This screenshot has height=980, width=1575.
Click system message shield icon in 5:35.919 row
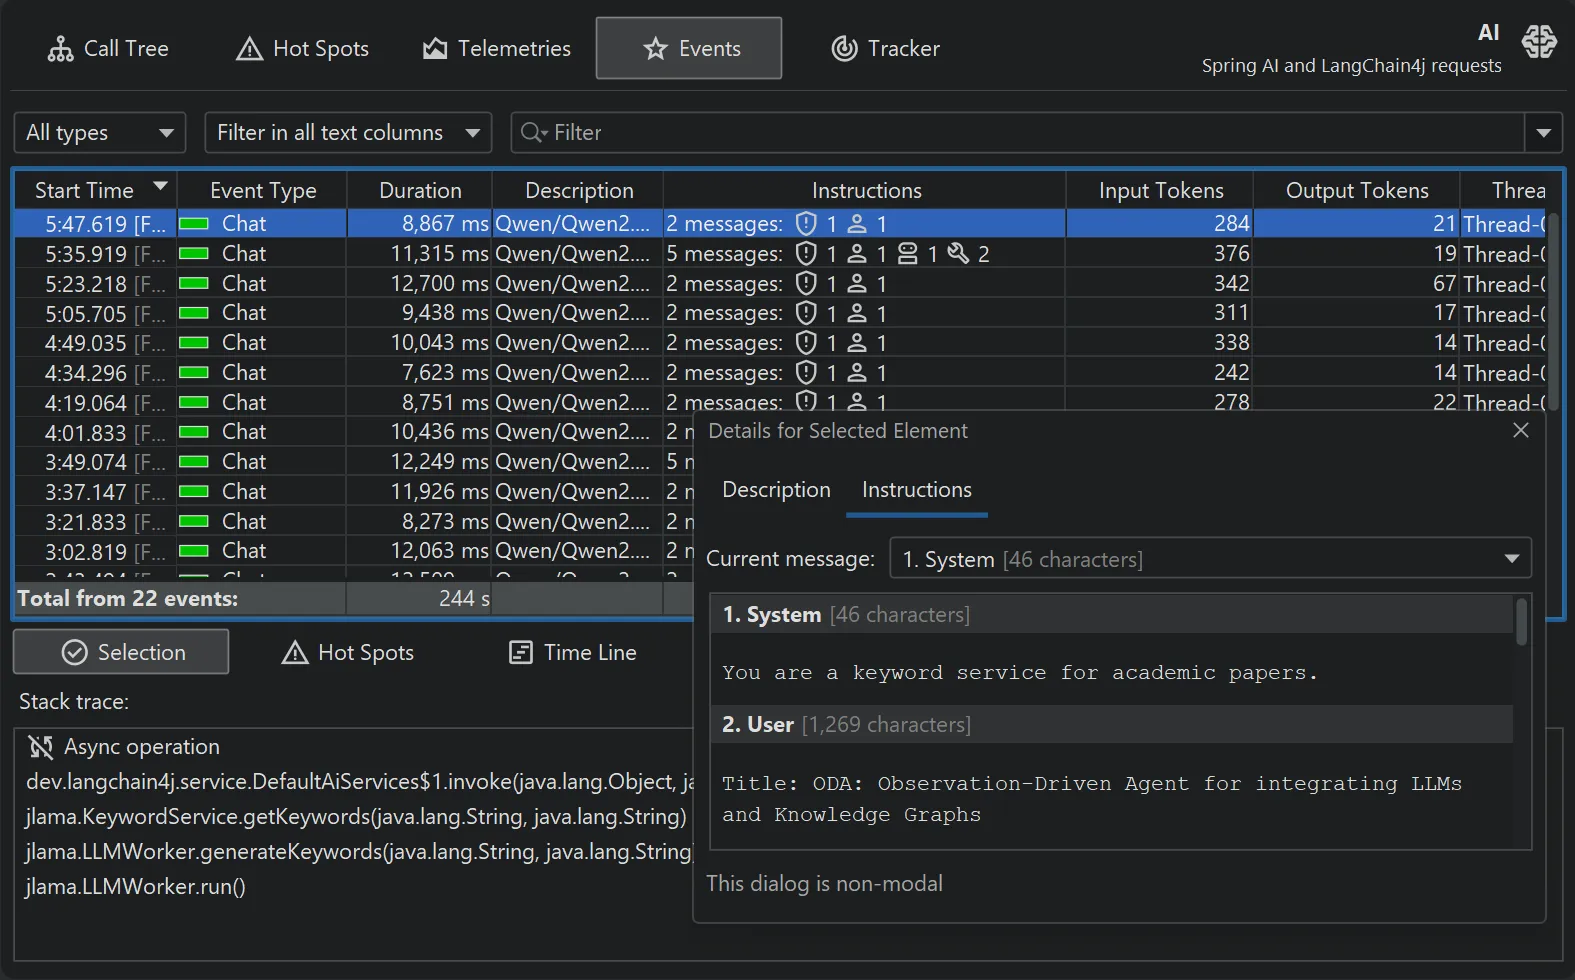point(806,254)
